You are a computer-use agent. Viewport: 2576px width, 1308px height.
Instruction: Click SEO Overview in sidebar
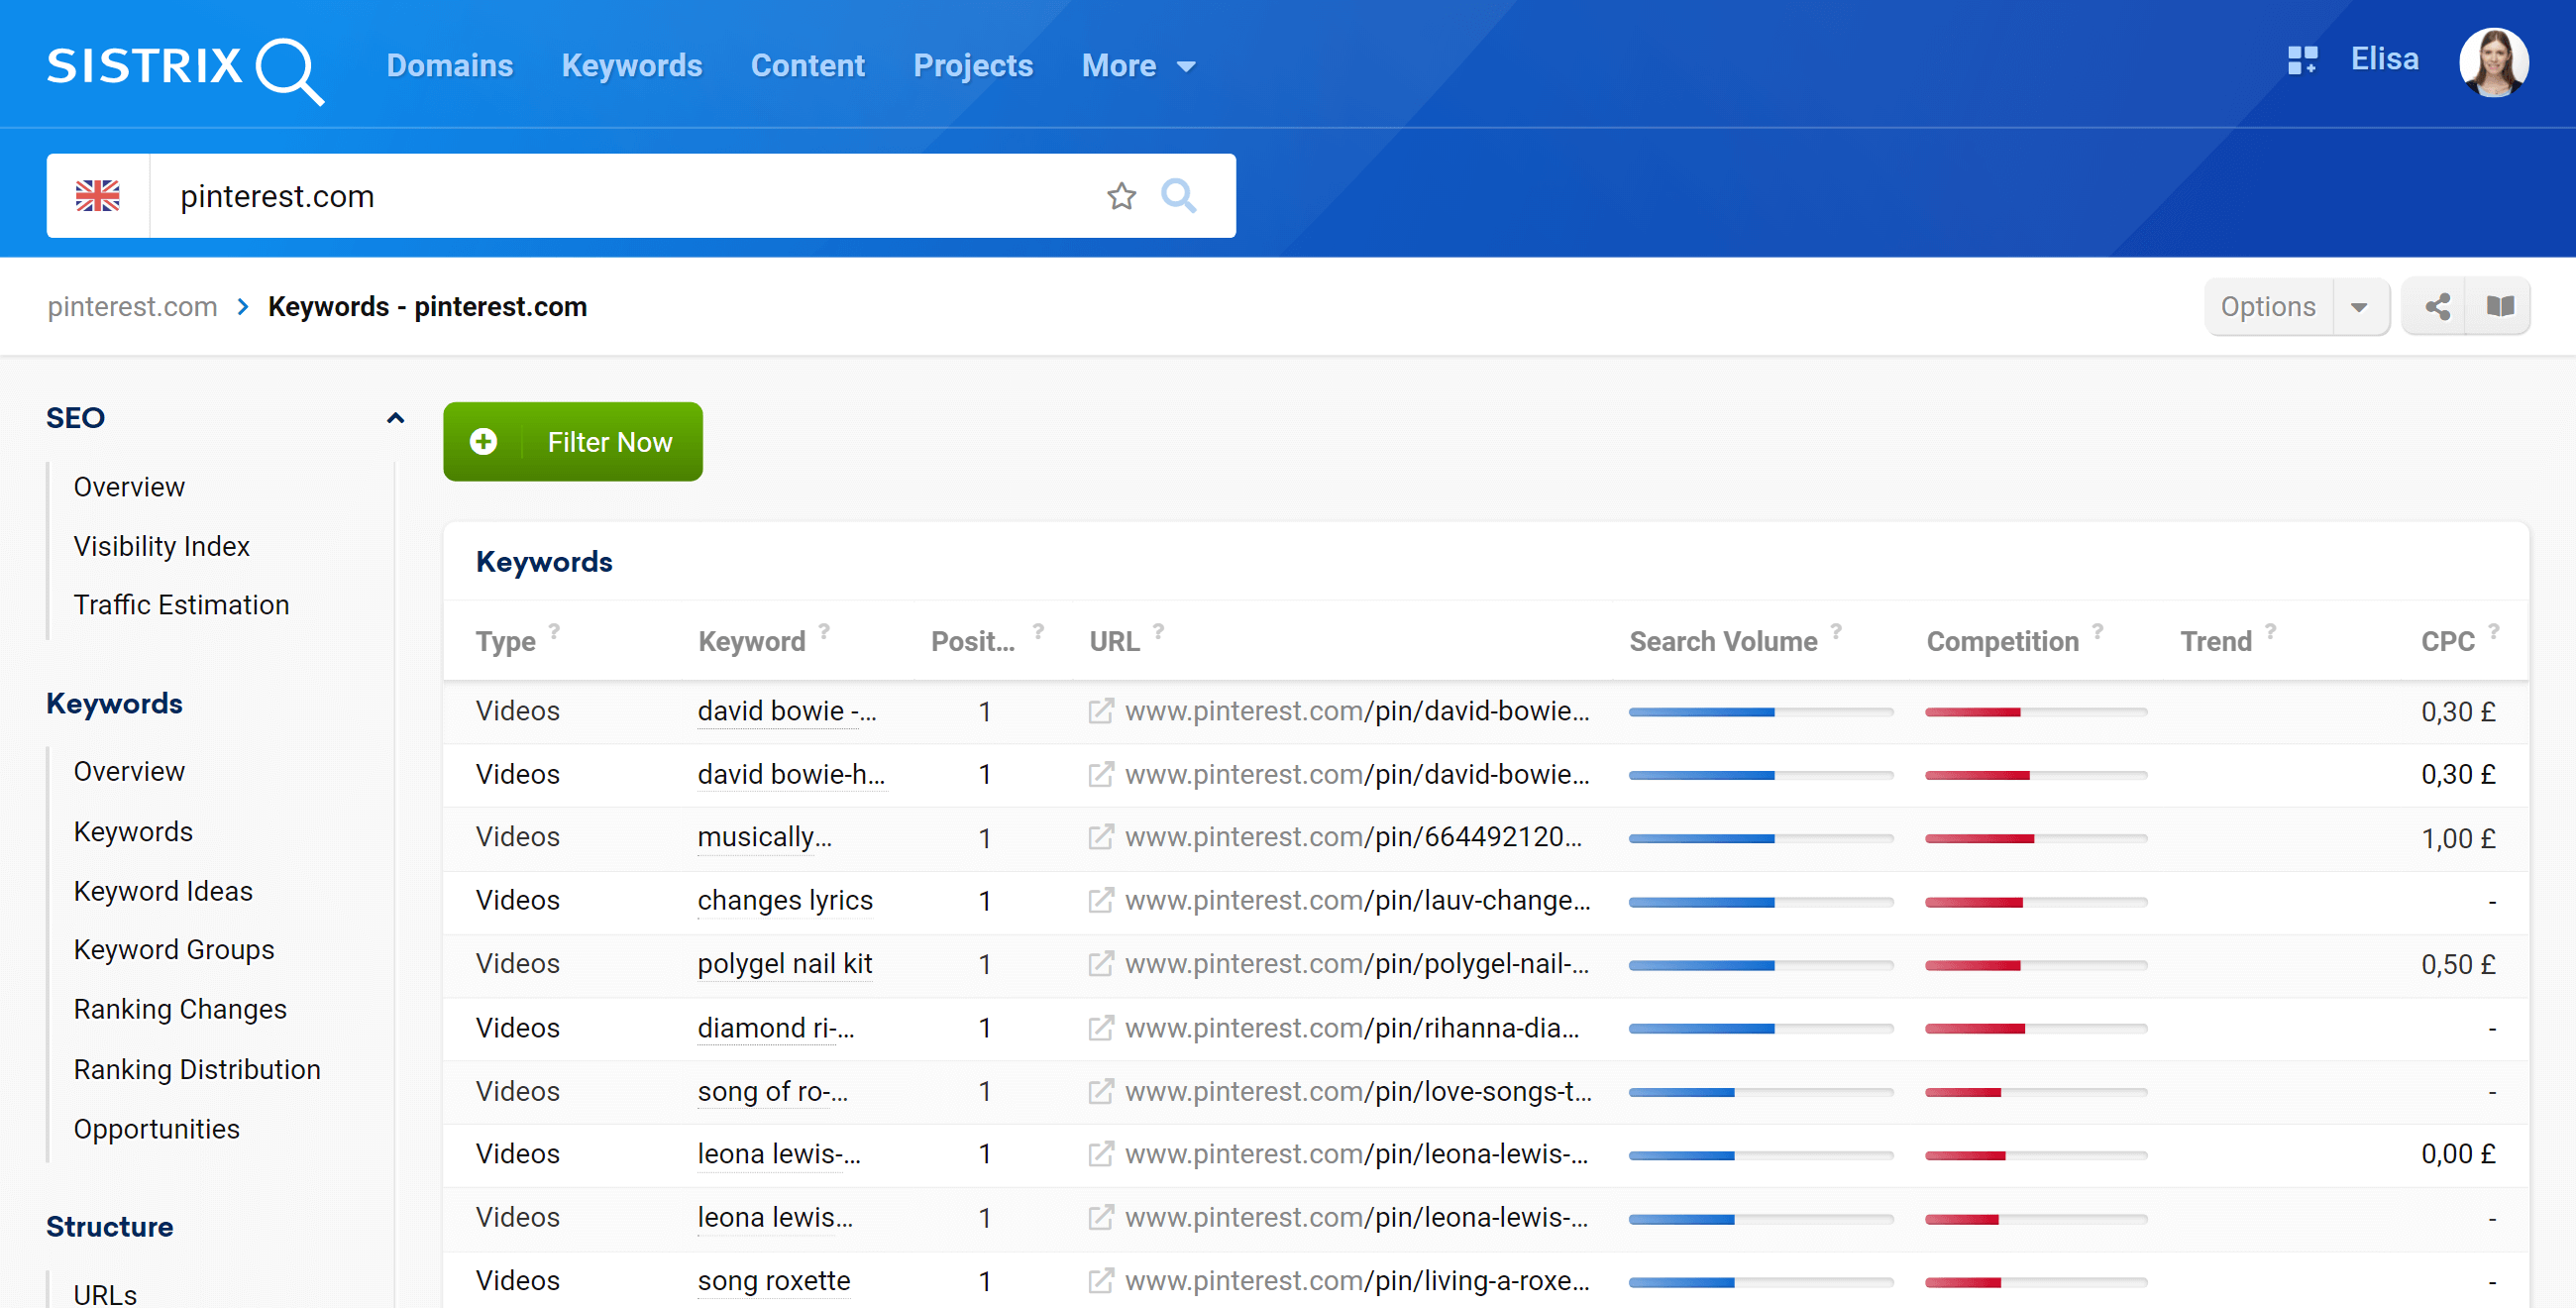coord(129,487)
